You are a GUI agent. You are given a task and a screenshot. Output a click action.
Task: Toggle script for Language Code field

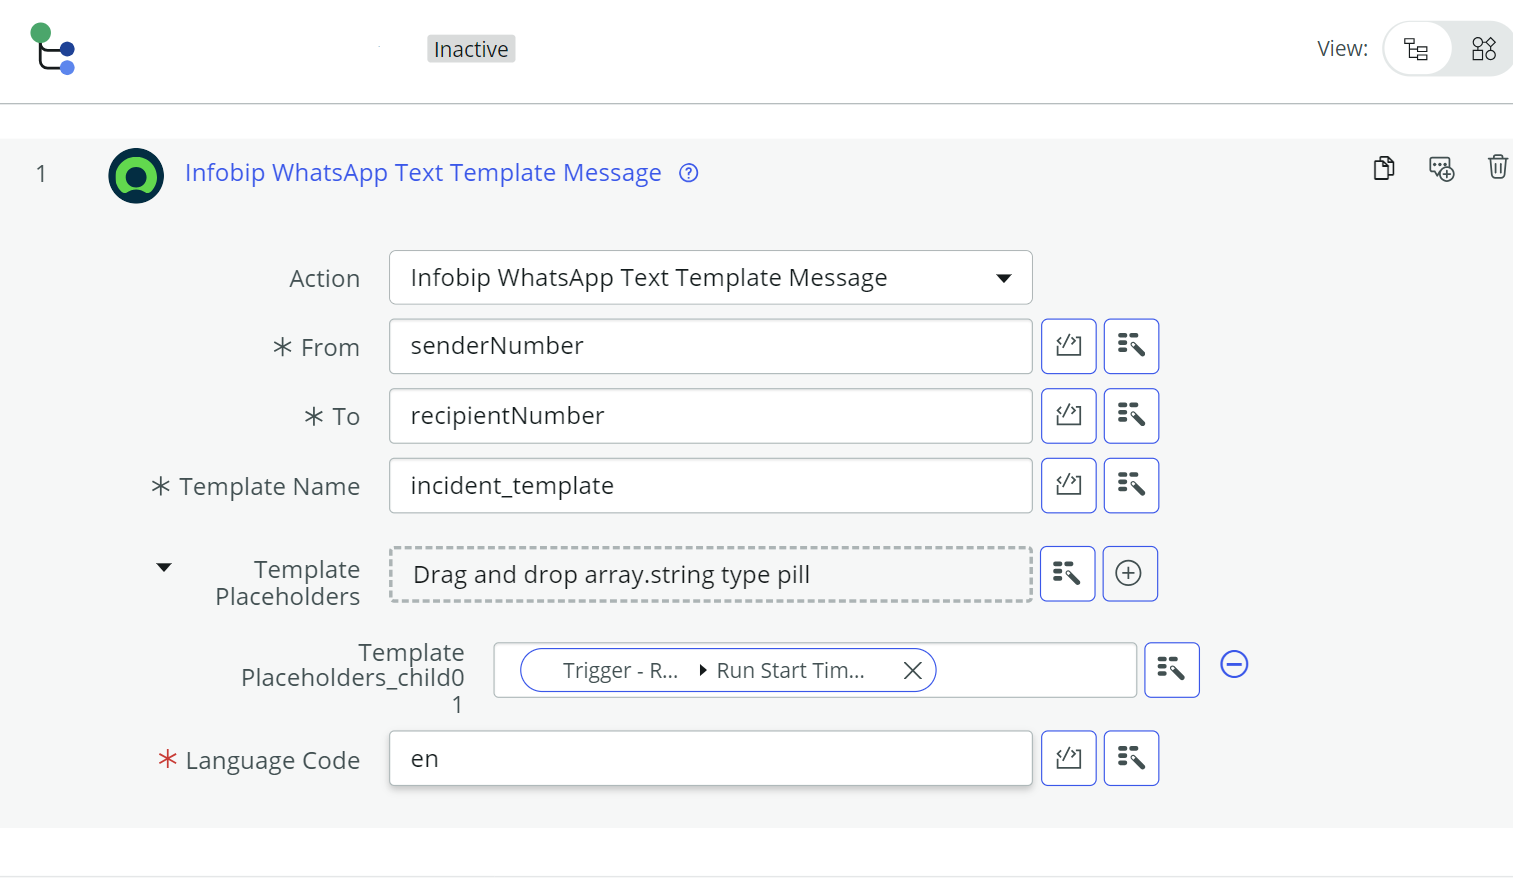[x=1069, y=758]
